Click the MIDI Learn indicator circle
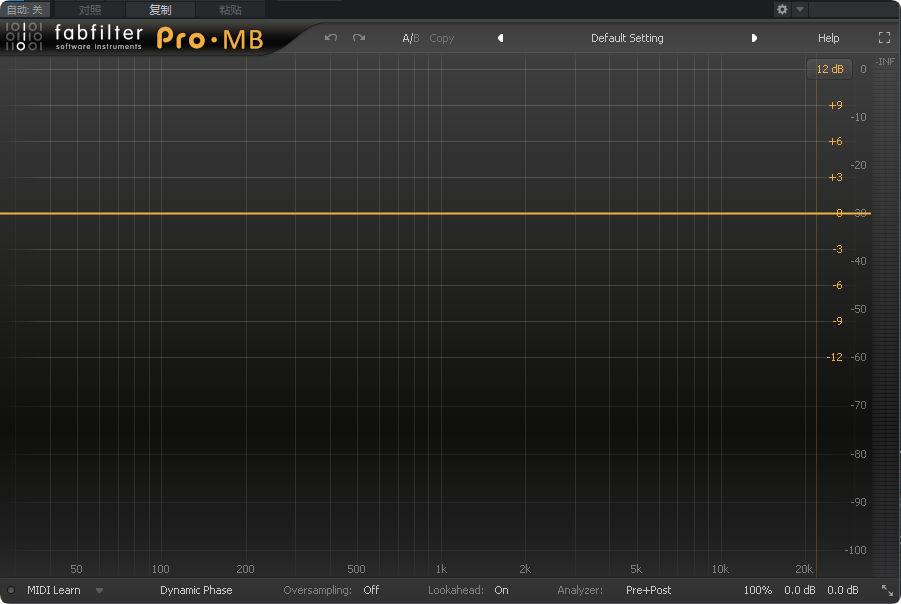The image size is (901, 604). tap(11, 590)
